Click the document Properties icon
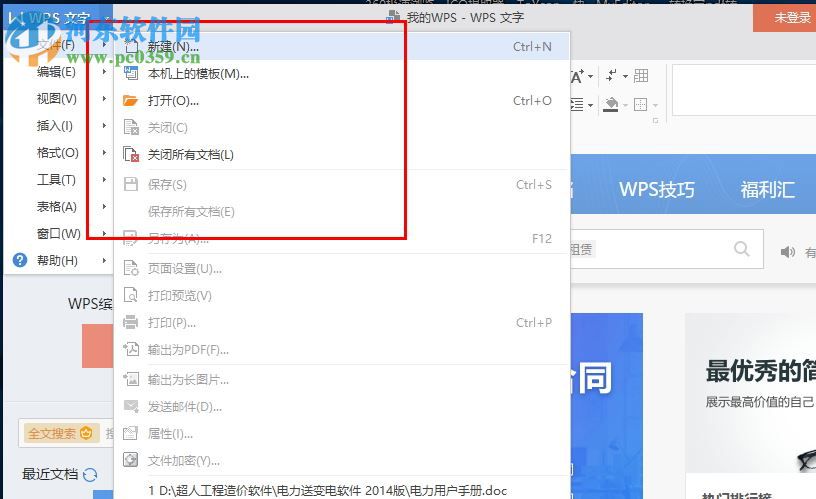 130,433
